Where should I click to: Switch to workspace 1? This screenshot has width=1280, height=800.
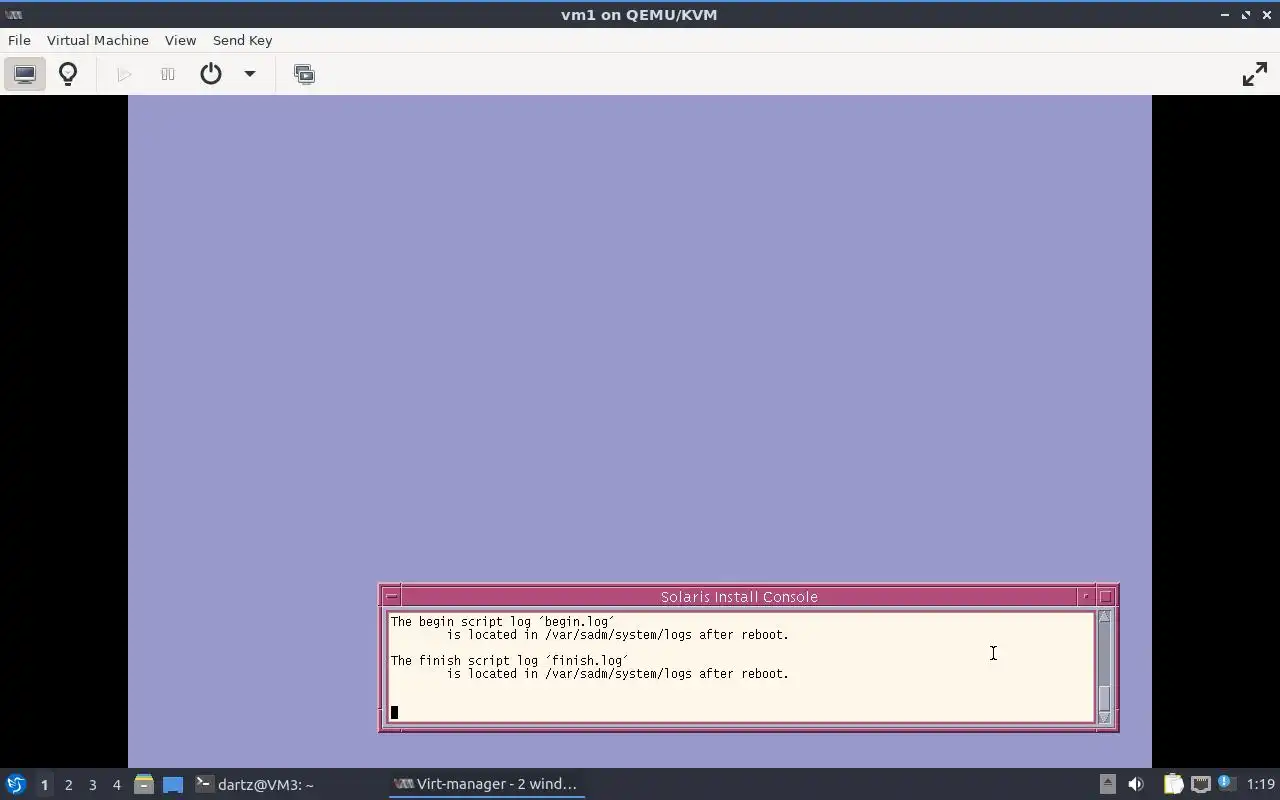pyautogui.click(x=44, y=785)
